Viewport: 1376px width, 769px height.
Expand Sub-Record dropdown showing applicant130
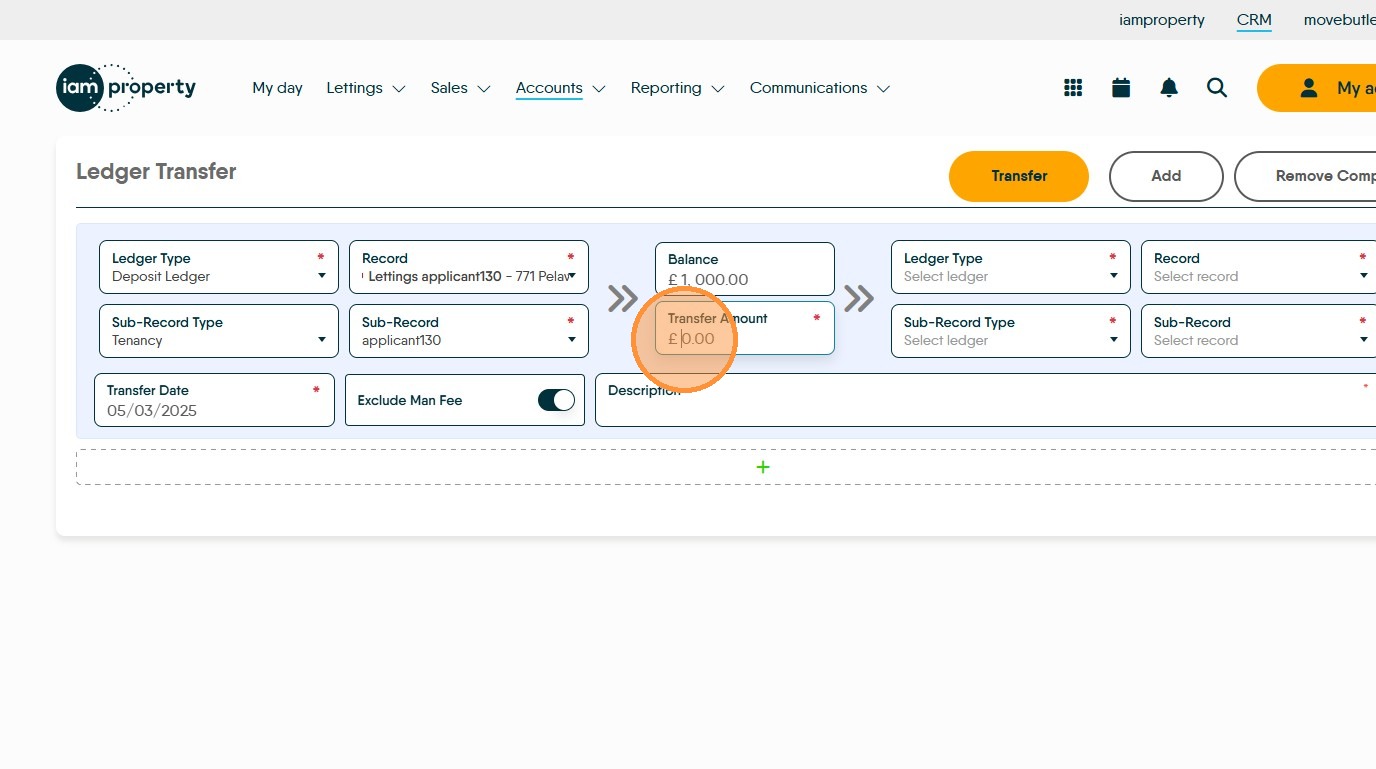tap(468, 331)
